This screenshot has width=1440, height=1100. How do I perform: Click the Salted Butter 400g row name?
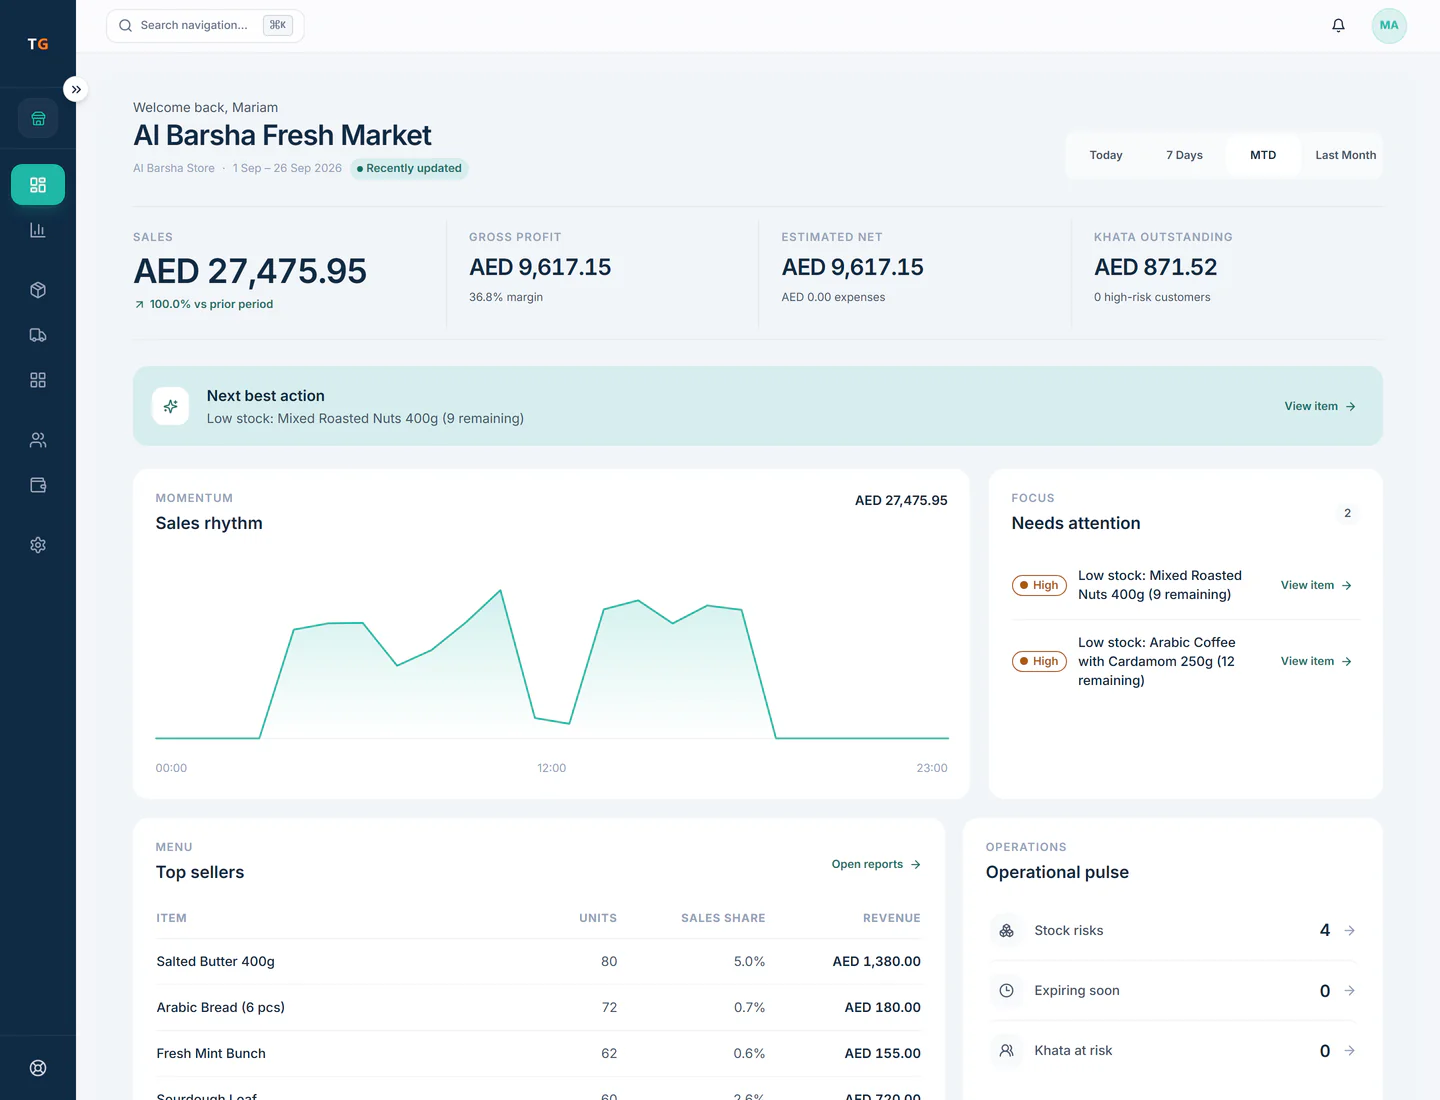coord(215,961)
